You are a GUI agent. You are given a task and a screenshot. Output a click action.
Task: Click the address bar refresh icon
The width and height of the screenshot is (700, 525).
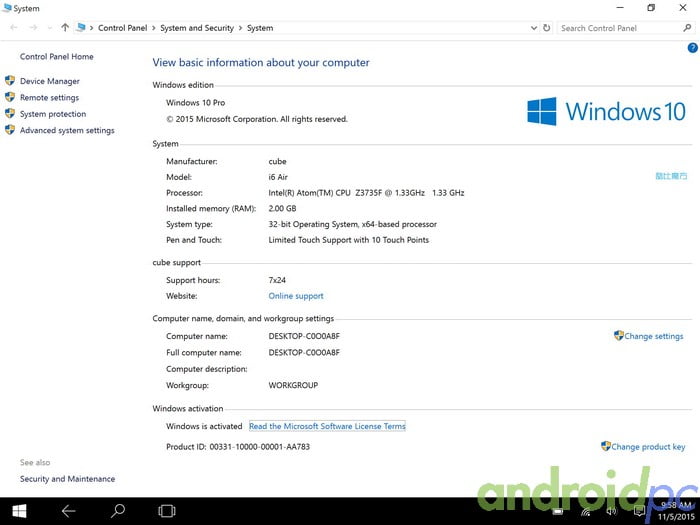(546, 28)
